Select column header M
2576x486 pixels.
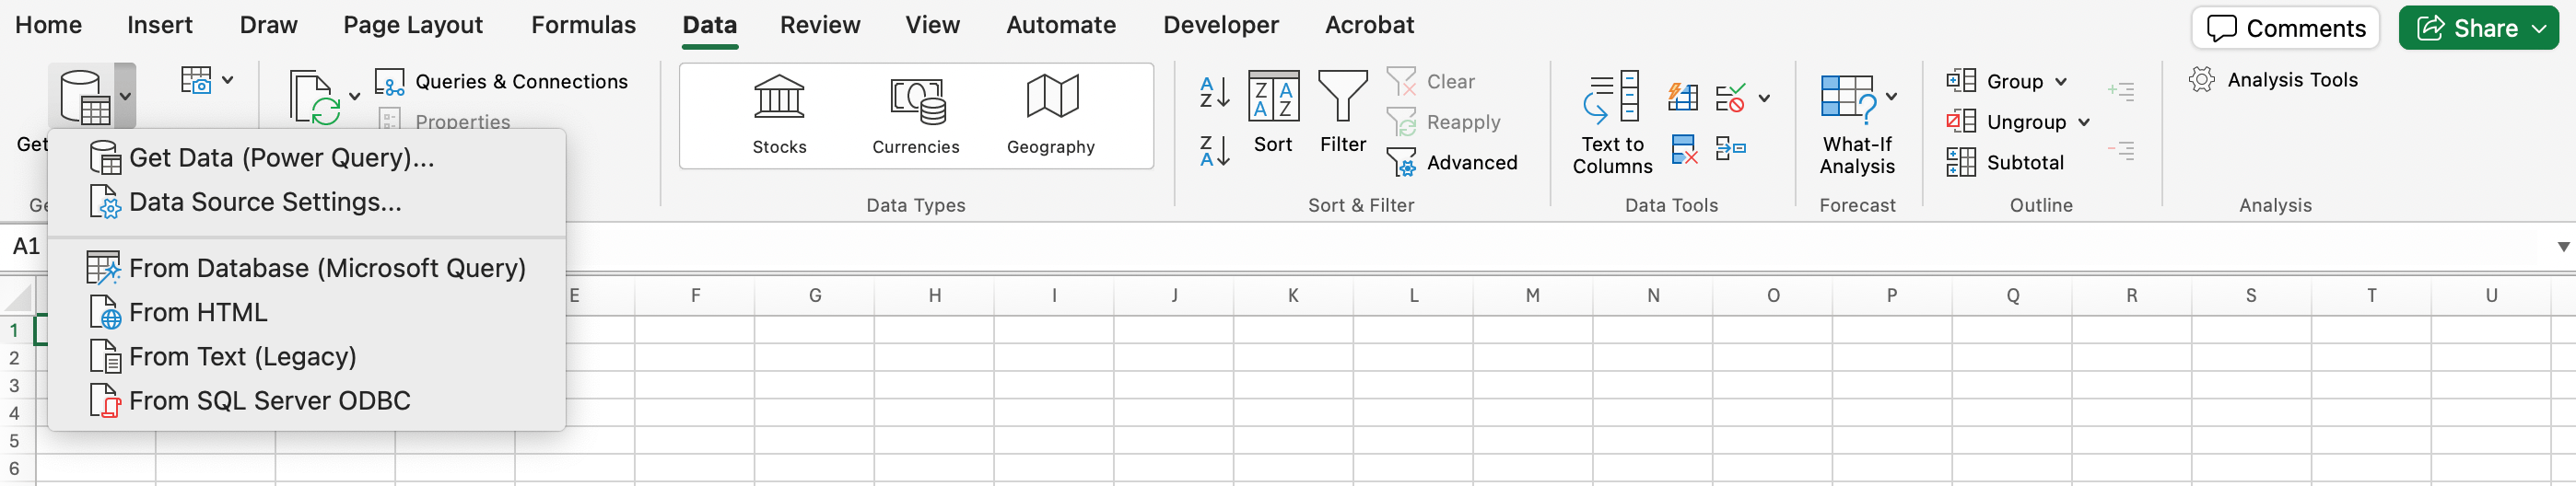[1532, 296]
